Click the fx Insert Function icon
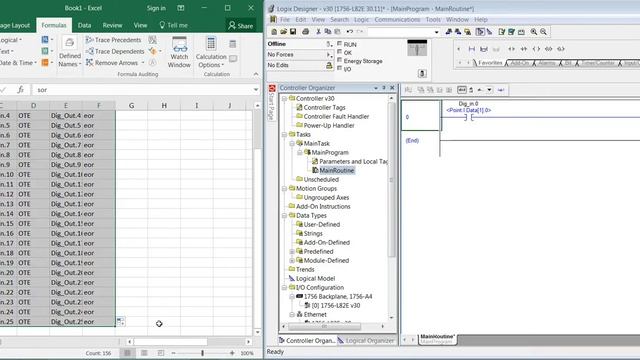Viewport: 640px width, 360px height. tap(20, 90)
